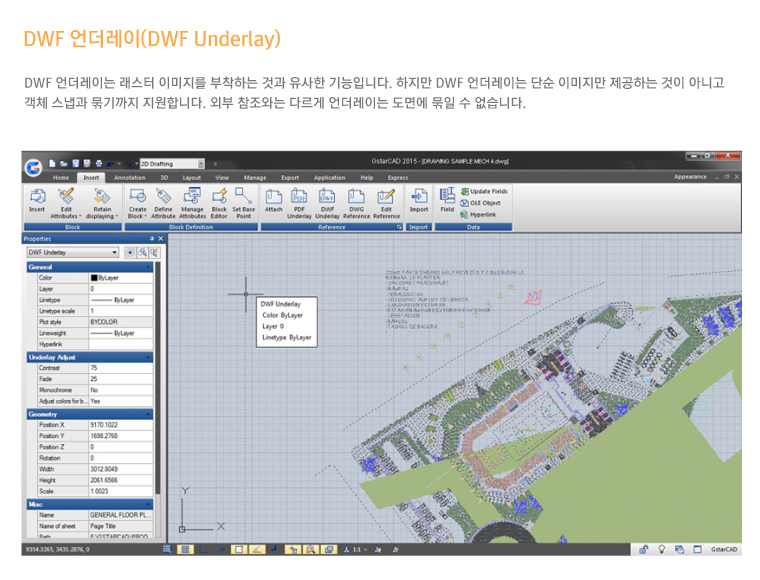This screenshot has width=760, height=580.
Task: Click the Define Attribute icon
Action: 163,200
